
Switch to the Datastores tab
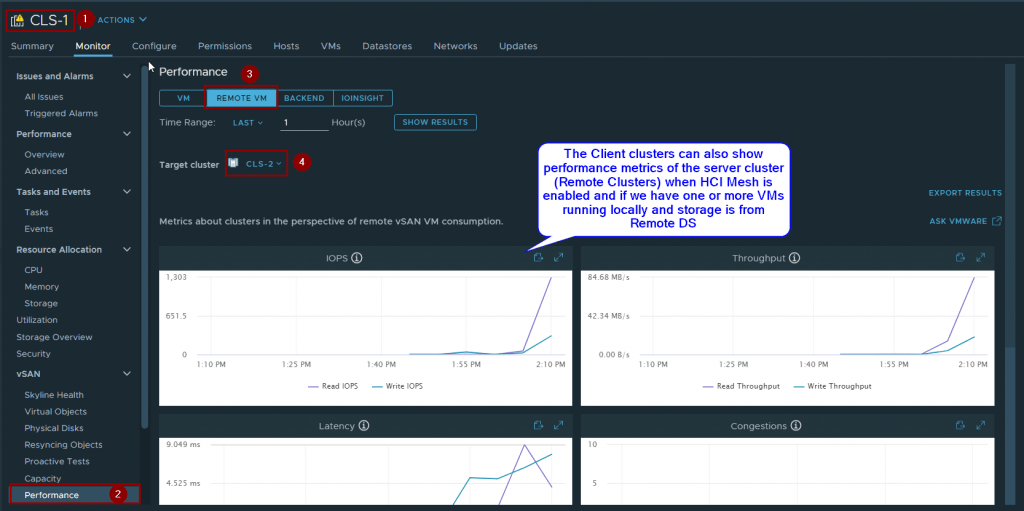tap(386, 46)
